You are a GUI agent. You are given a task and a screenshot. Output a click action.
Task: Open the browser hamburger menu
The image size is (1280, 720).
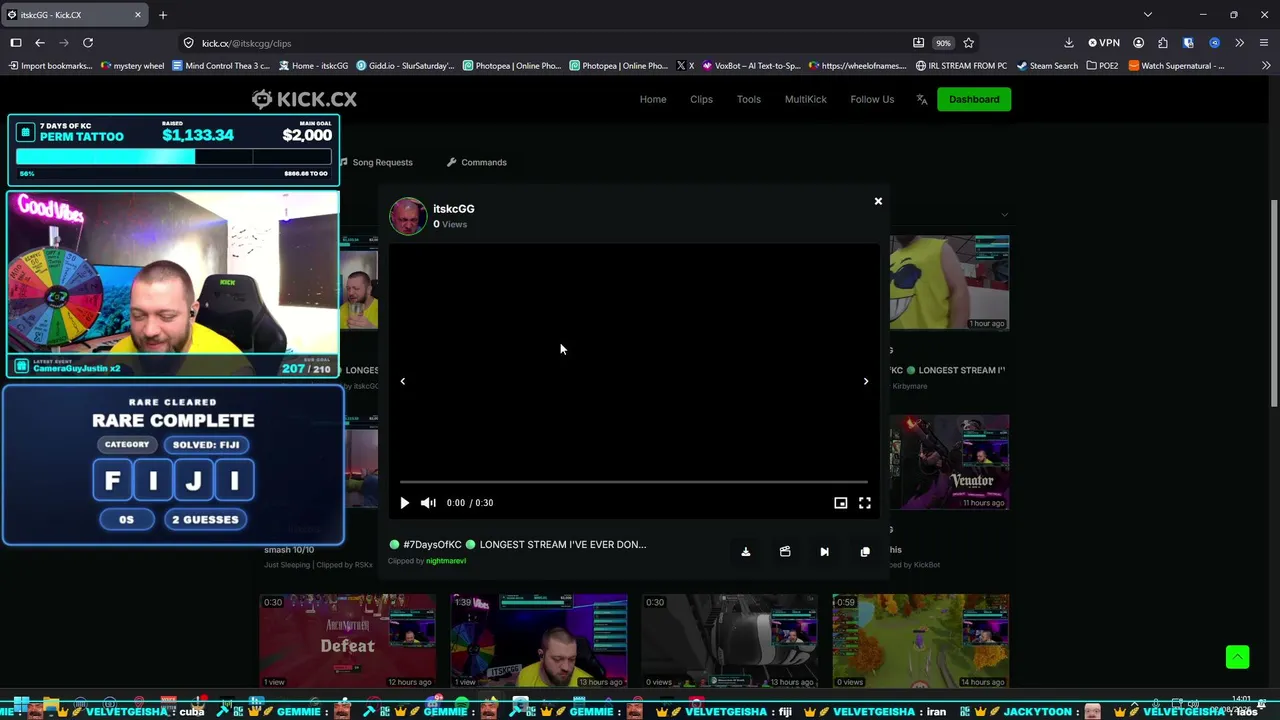[x=1264, y=43]
